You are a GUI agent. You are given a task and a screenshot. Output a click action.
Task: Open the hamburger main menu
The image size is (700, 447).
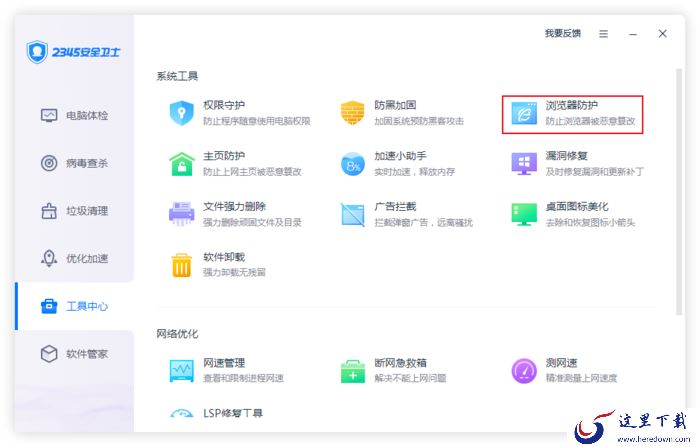click(603, 34)
